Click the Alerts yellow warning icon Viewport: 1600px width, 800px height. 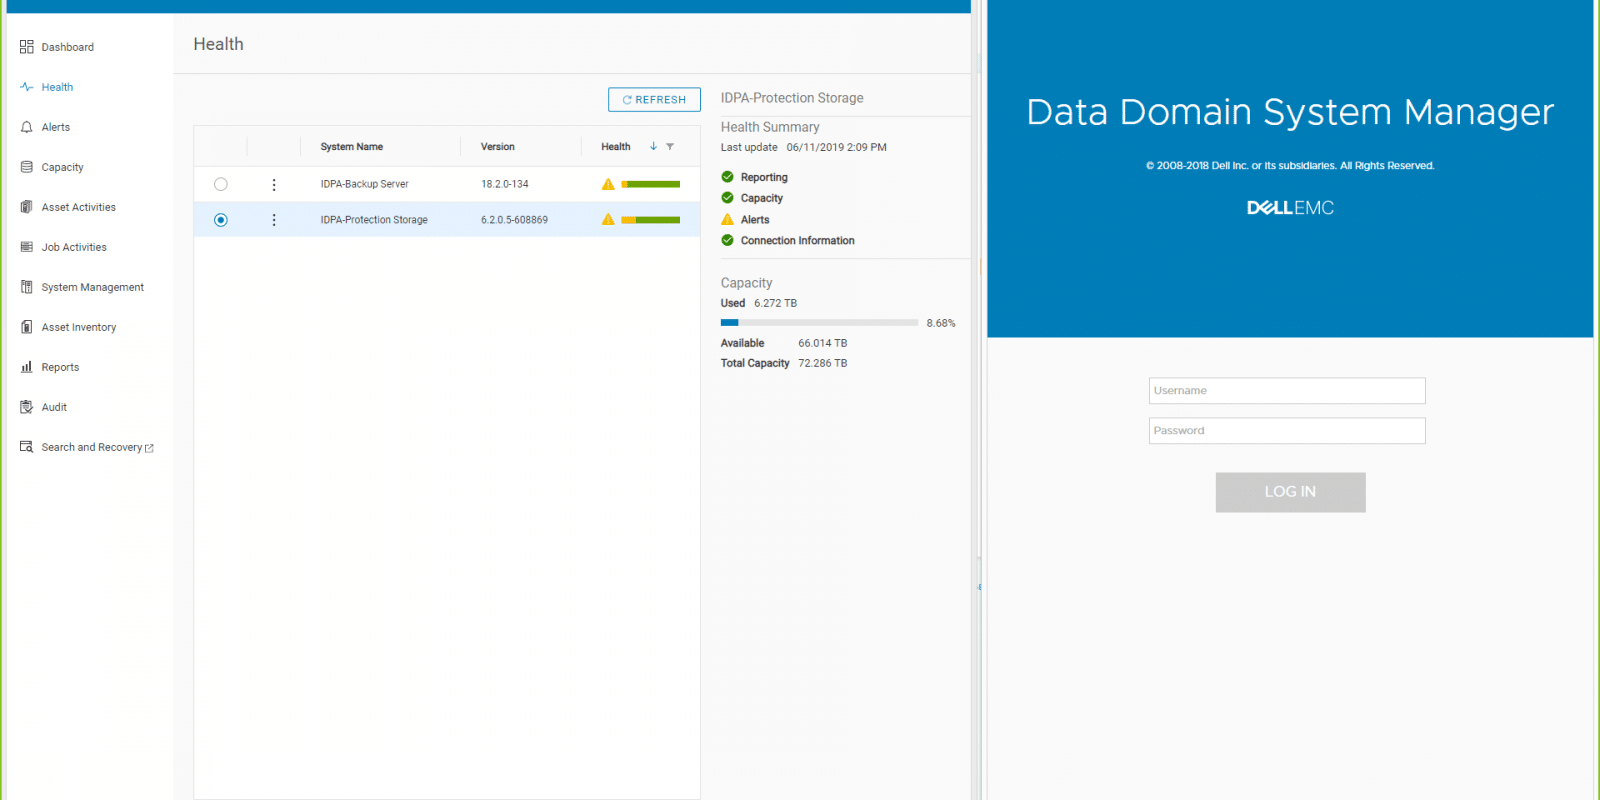click(728, 219)
